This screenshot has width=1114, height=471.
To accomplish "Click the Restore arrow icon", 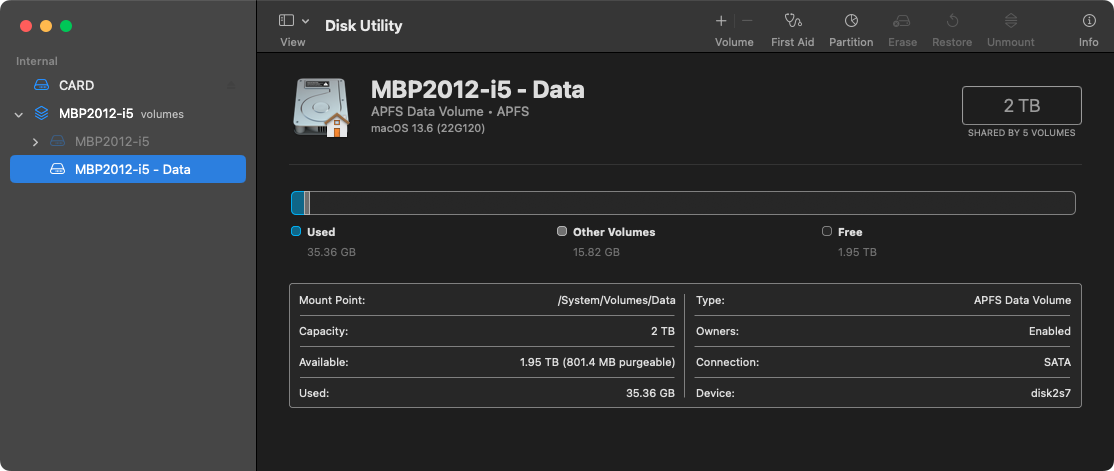I will tap(952, 21).
